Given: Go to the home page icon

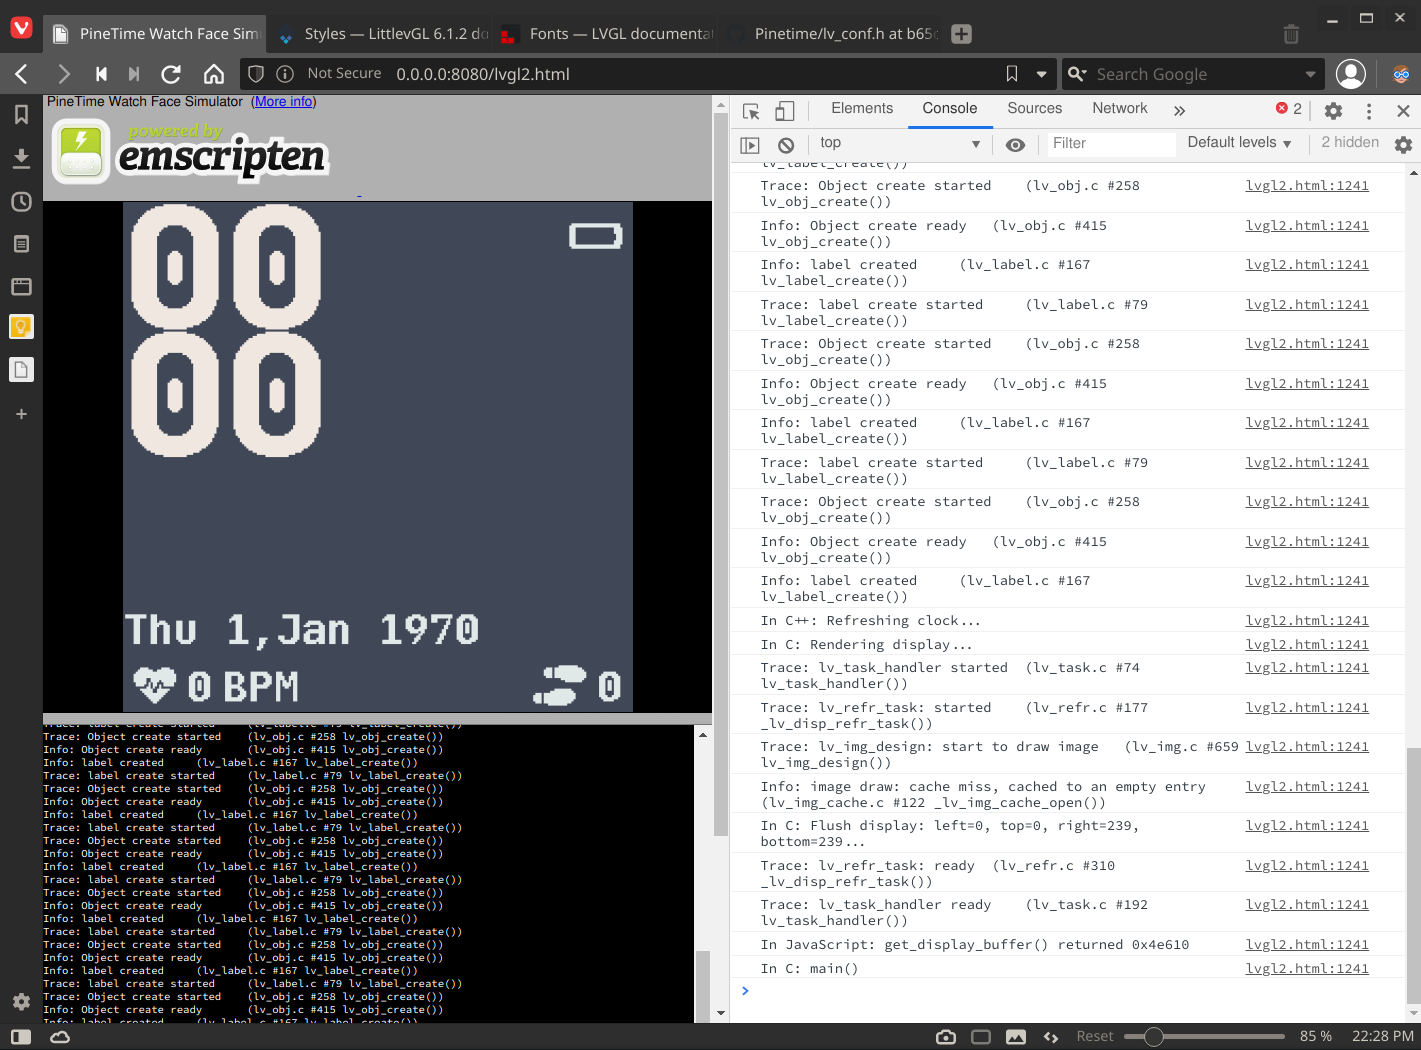Looking at the screenshot, I should pos(214,74).
